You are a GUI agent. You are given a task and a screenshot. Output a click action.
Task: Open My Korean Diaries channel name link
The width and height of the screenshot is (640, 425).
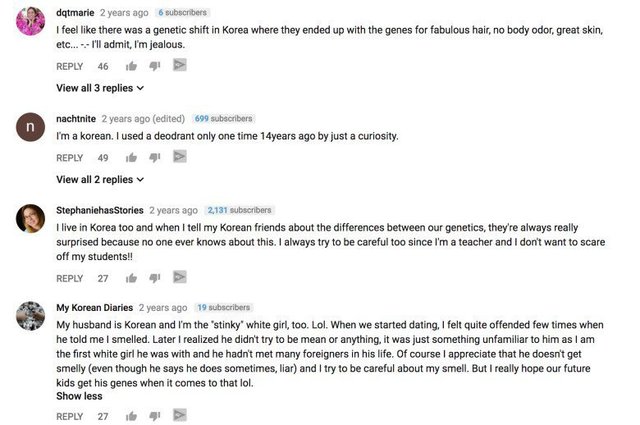click(x=95, y=307)
